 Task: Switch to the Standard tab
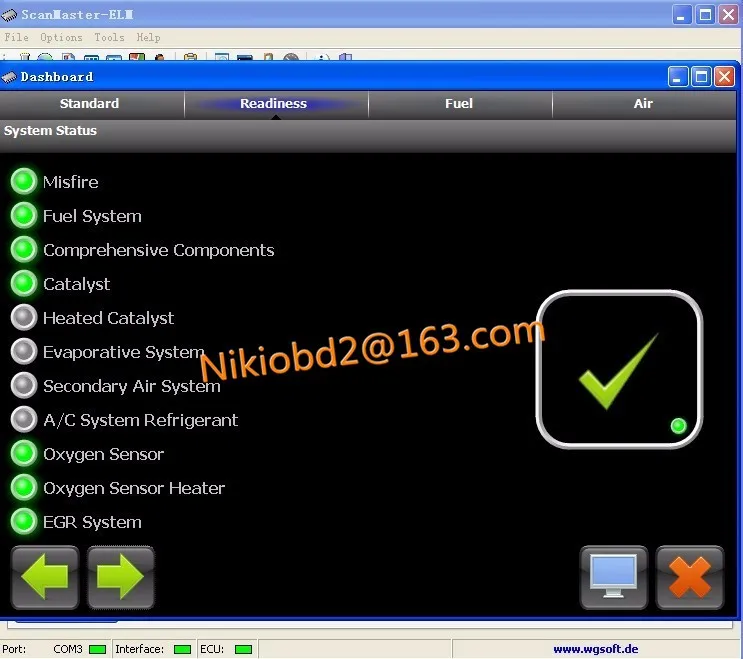coord(90,104)
